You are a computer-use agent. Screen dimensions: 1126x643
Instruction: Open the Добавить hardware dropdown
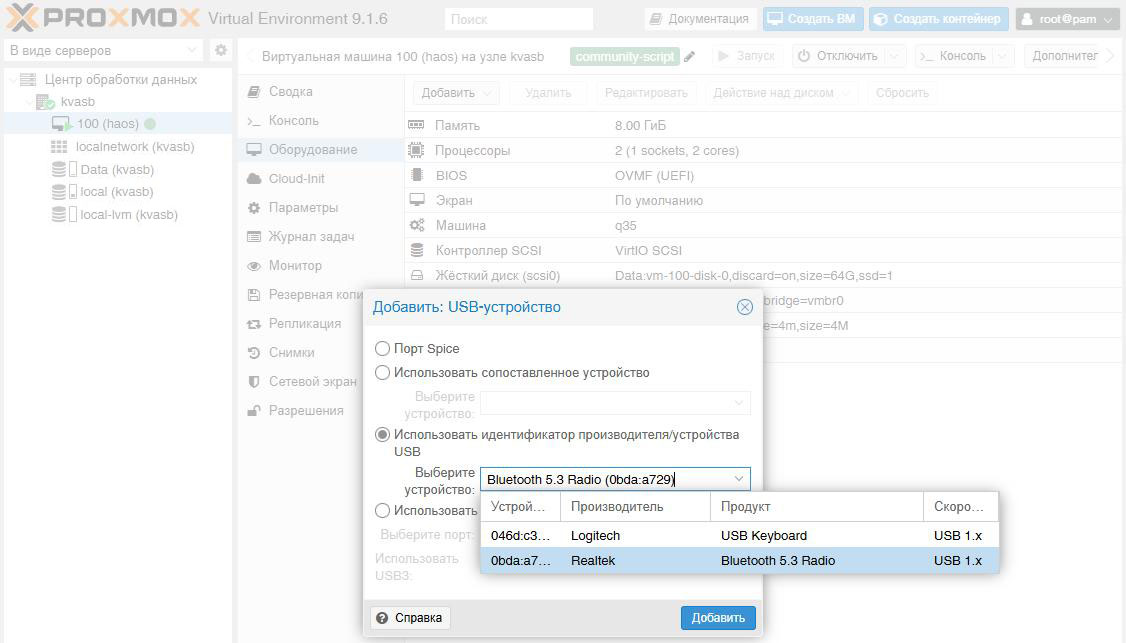(455, 93)
